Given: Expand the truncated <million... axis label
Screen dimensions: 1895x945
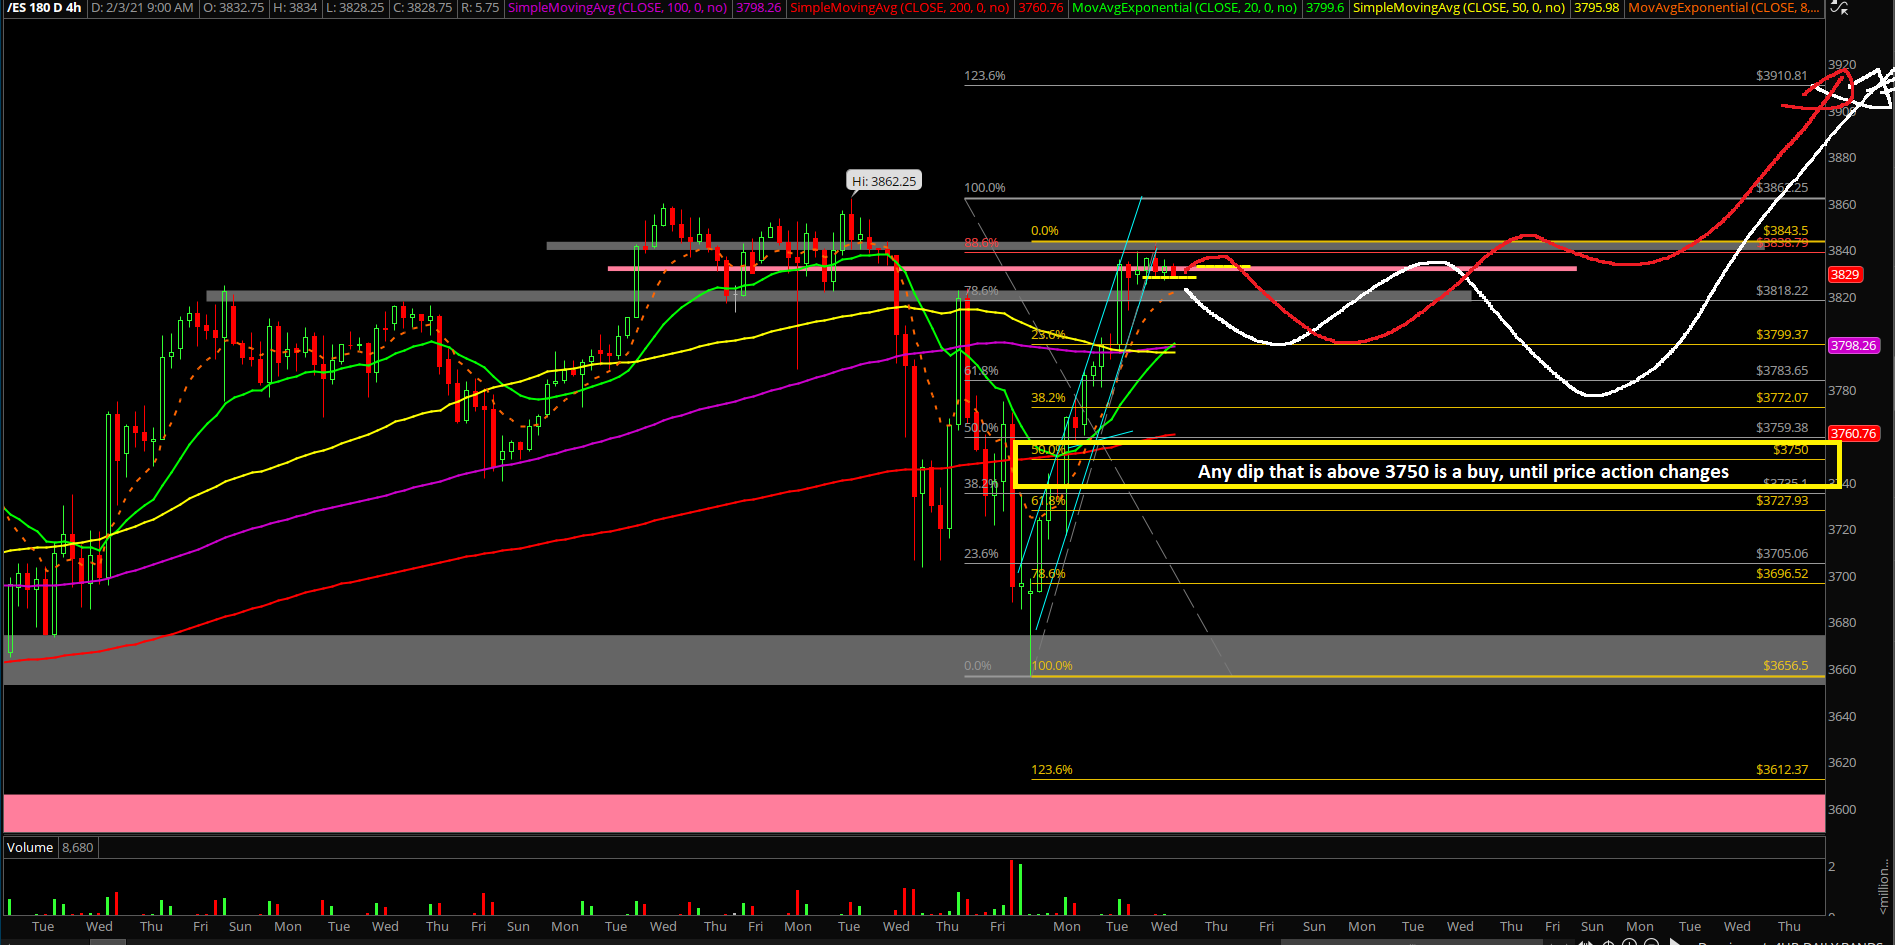Looking at the screenshot, I should pos(1884,885).
